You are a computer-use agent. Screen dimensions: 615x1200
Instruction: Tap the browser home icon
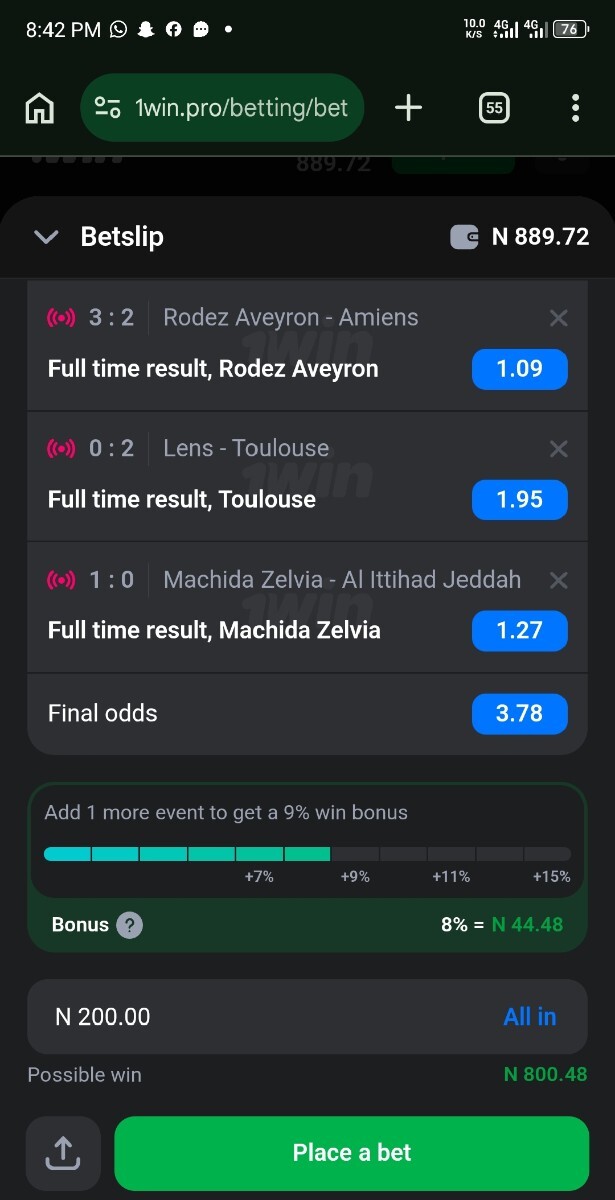[x=39, y=108]
